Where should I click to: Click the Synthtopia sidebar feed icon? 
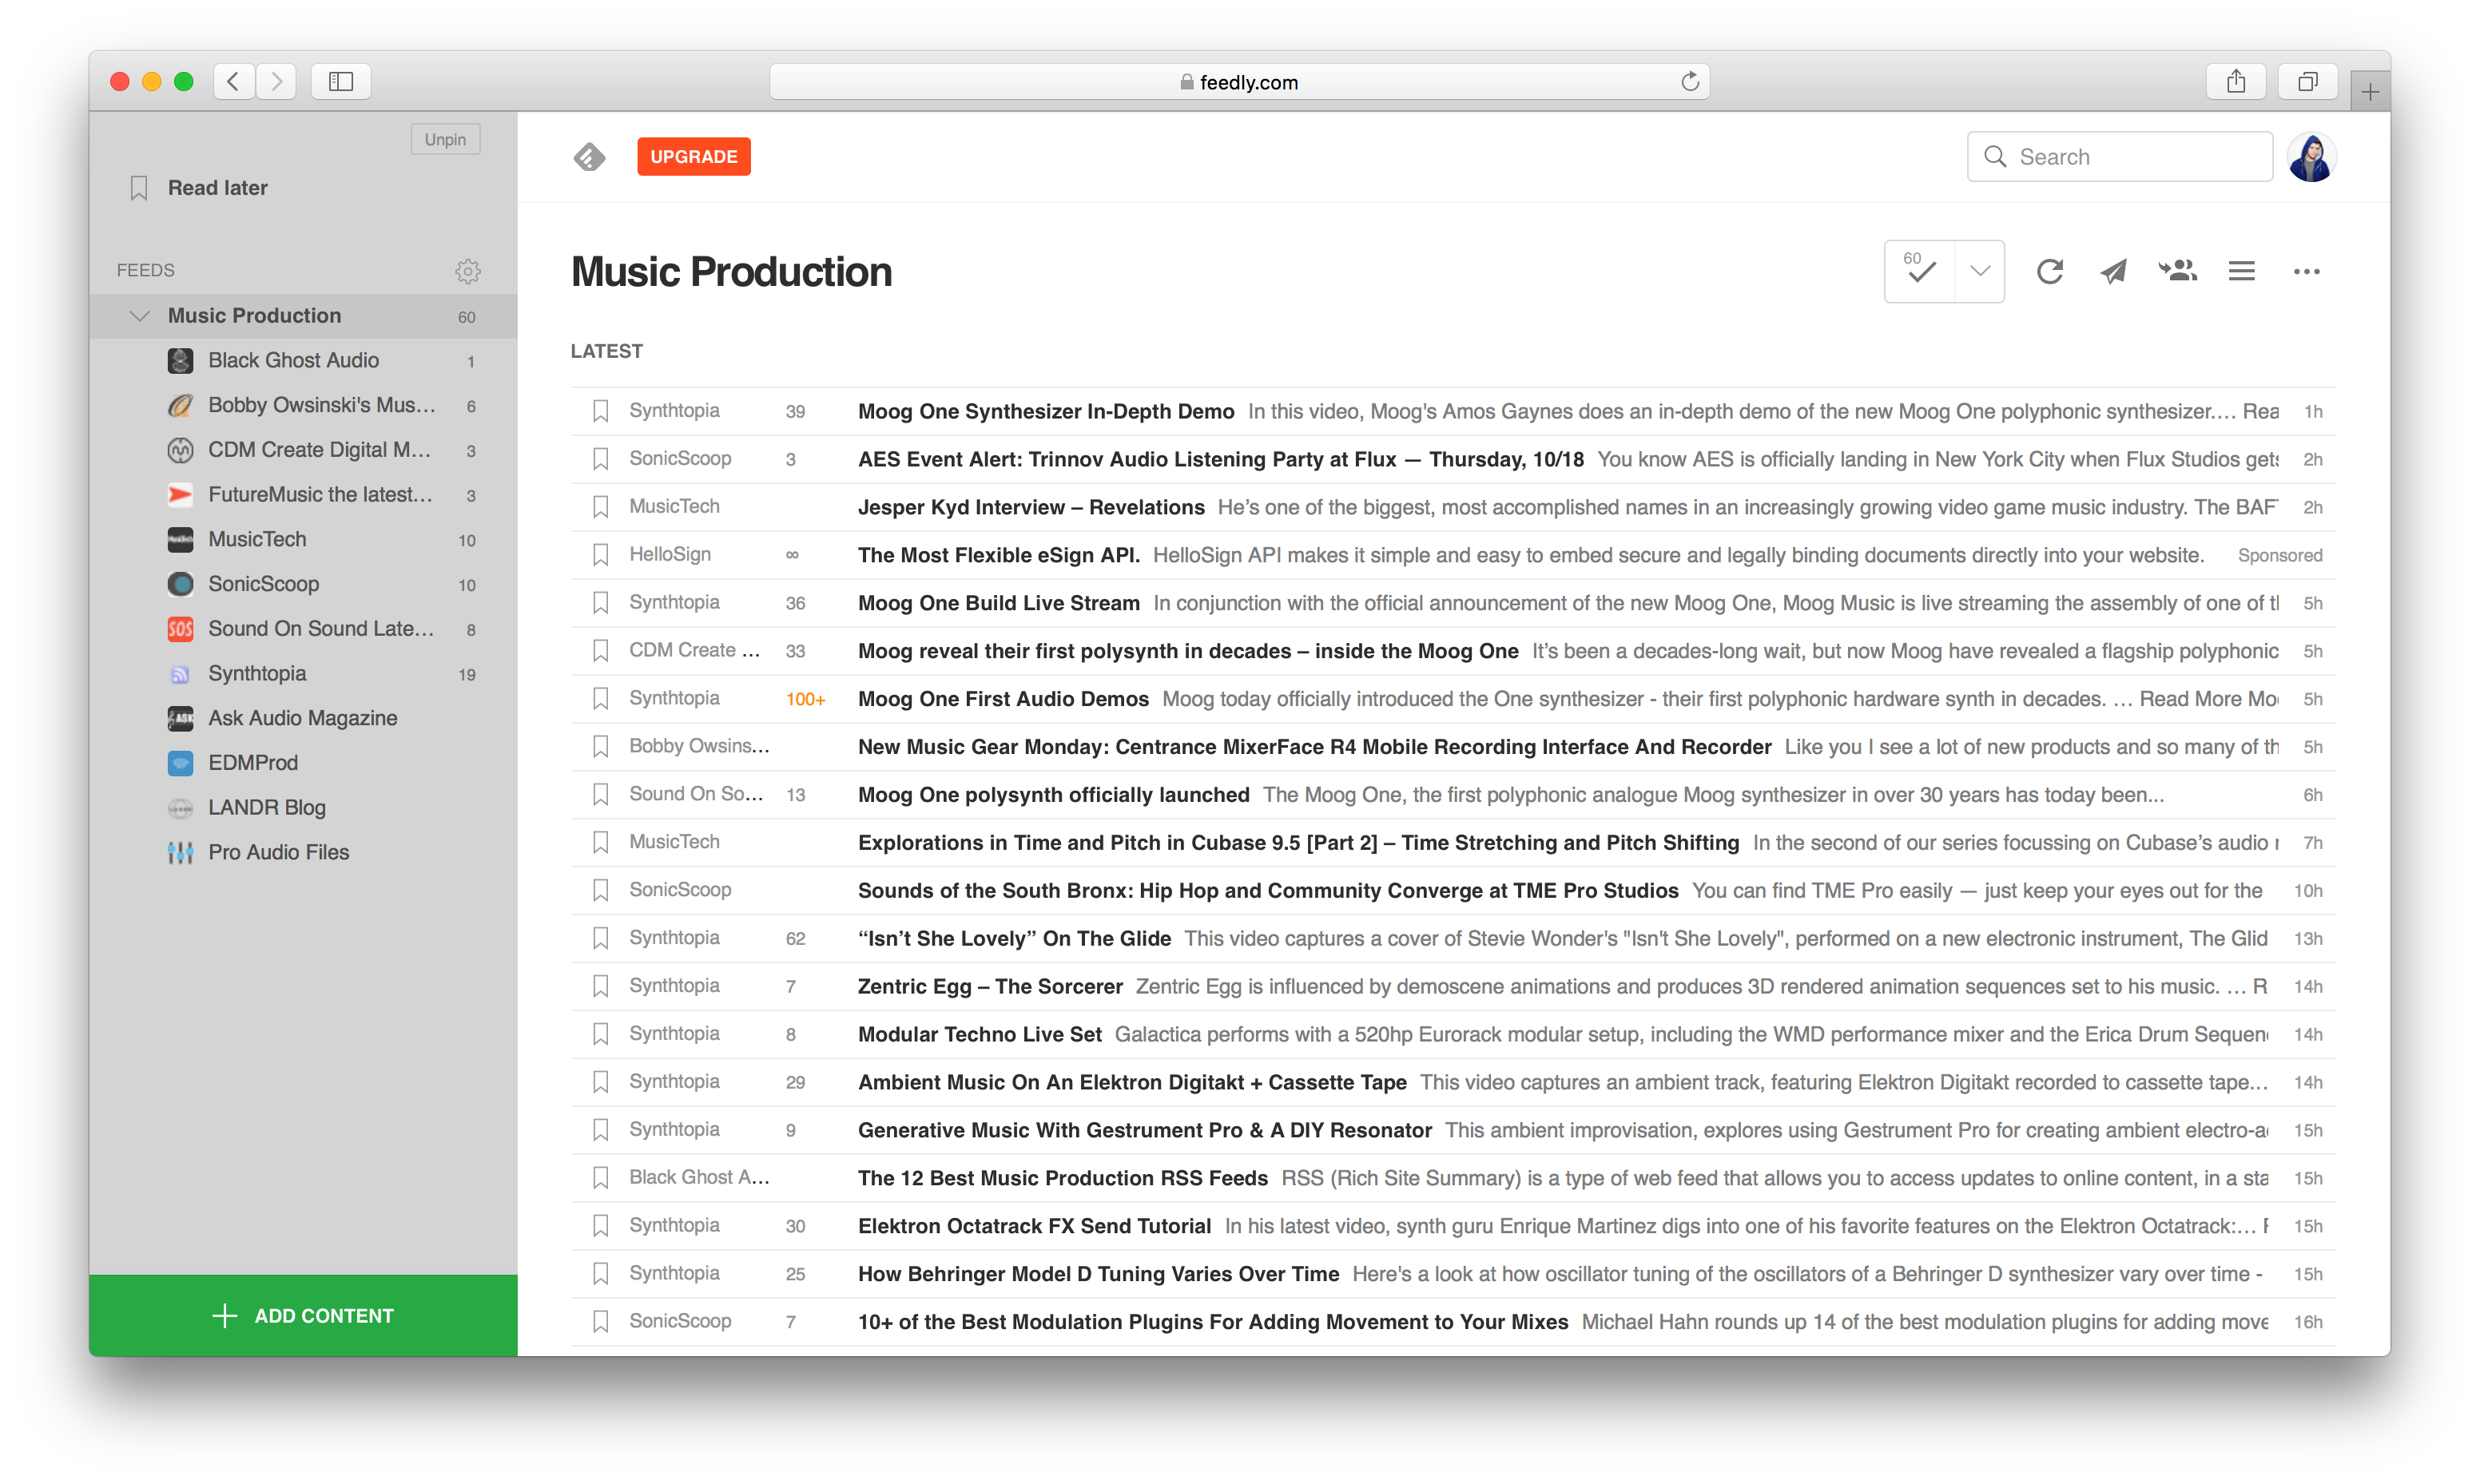pos(180,674)
